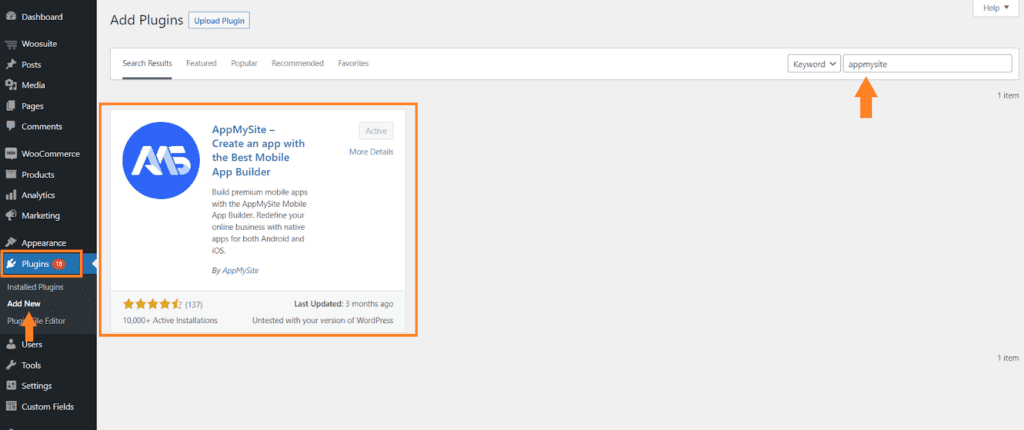Click the WooCommerce icon
Viewport: 1024px width, 430px height.
(10, 154)
